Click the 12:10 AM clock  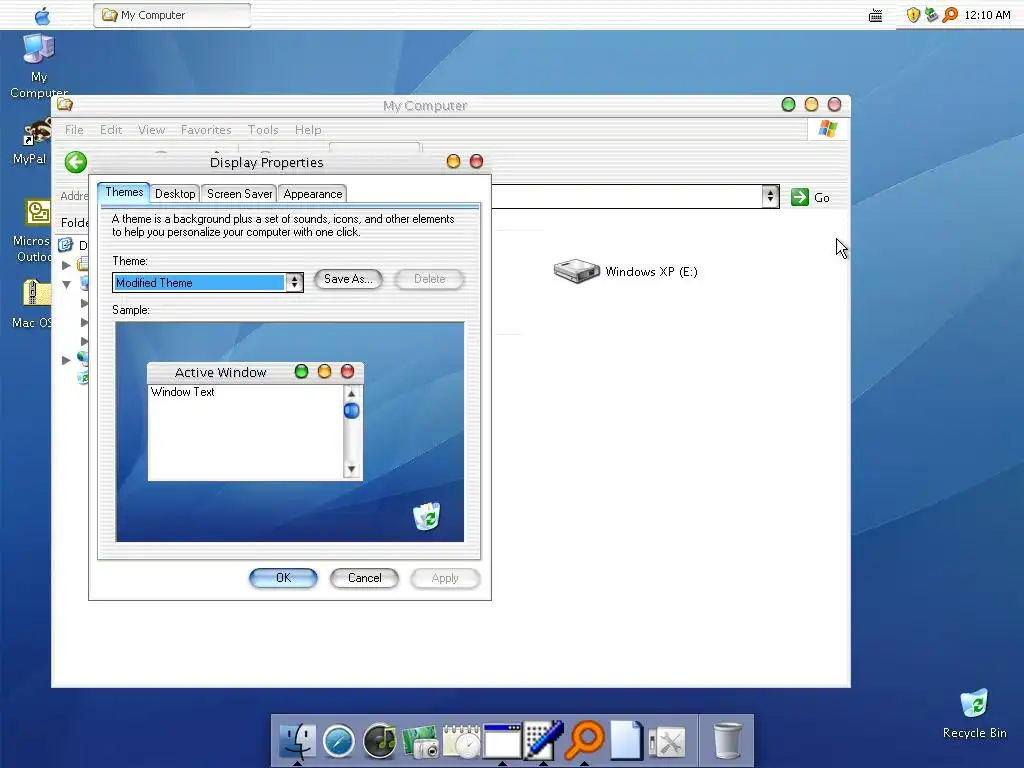click(987, 15)
